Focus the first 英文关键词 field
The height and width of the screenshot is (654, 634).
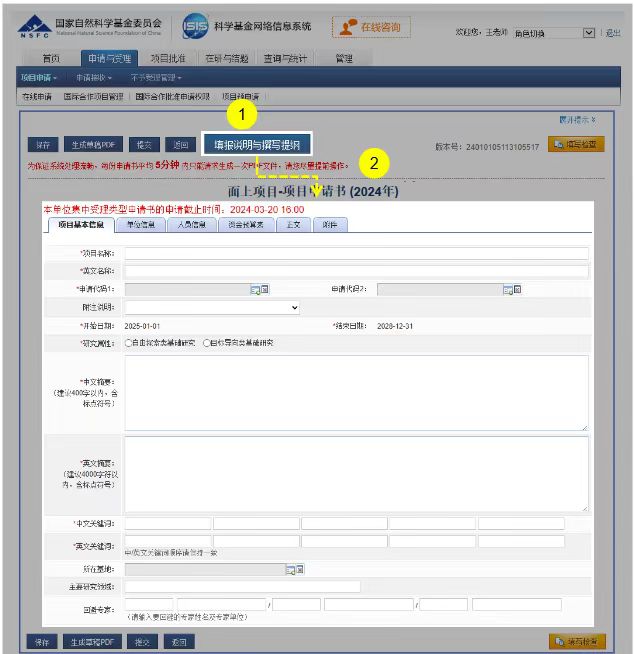(x=168, y=541)
